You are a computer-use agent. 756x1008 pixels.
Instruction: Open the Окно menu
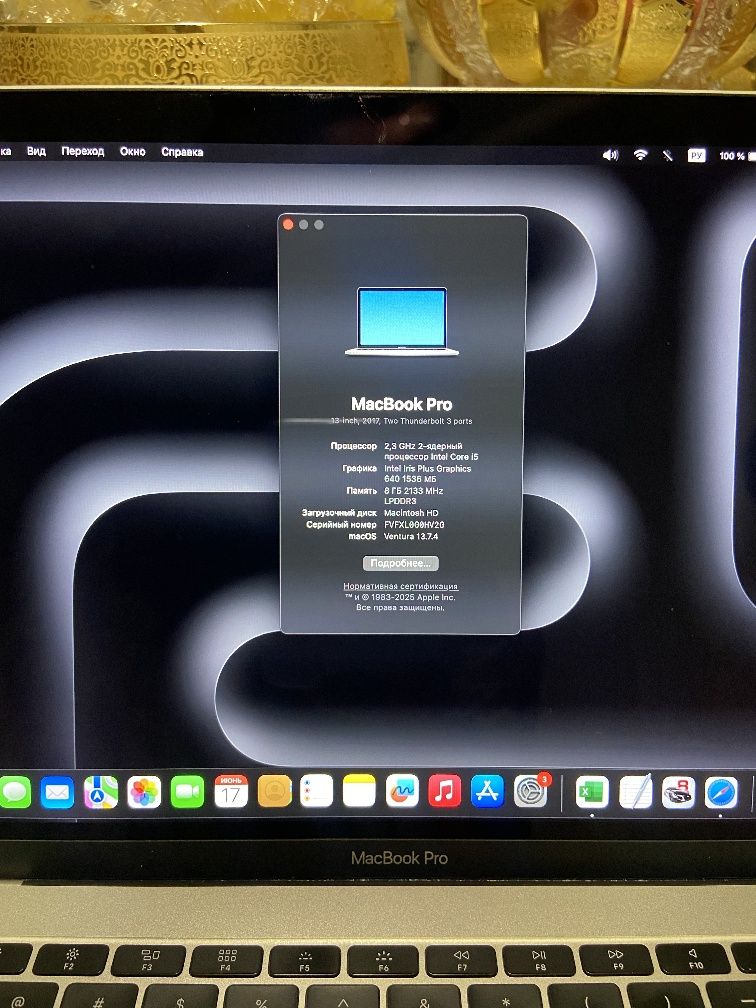coord(132,152)
